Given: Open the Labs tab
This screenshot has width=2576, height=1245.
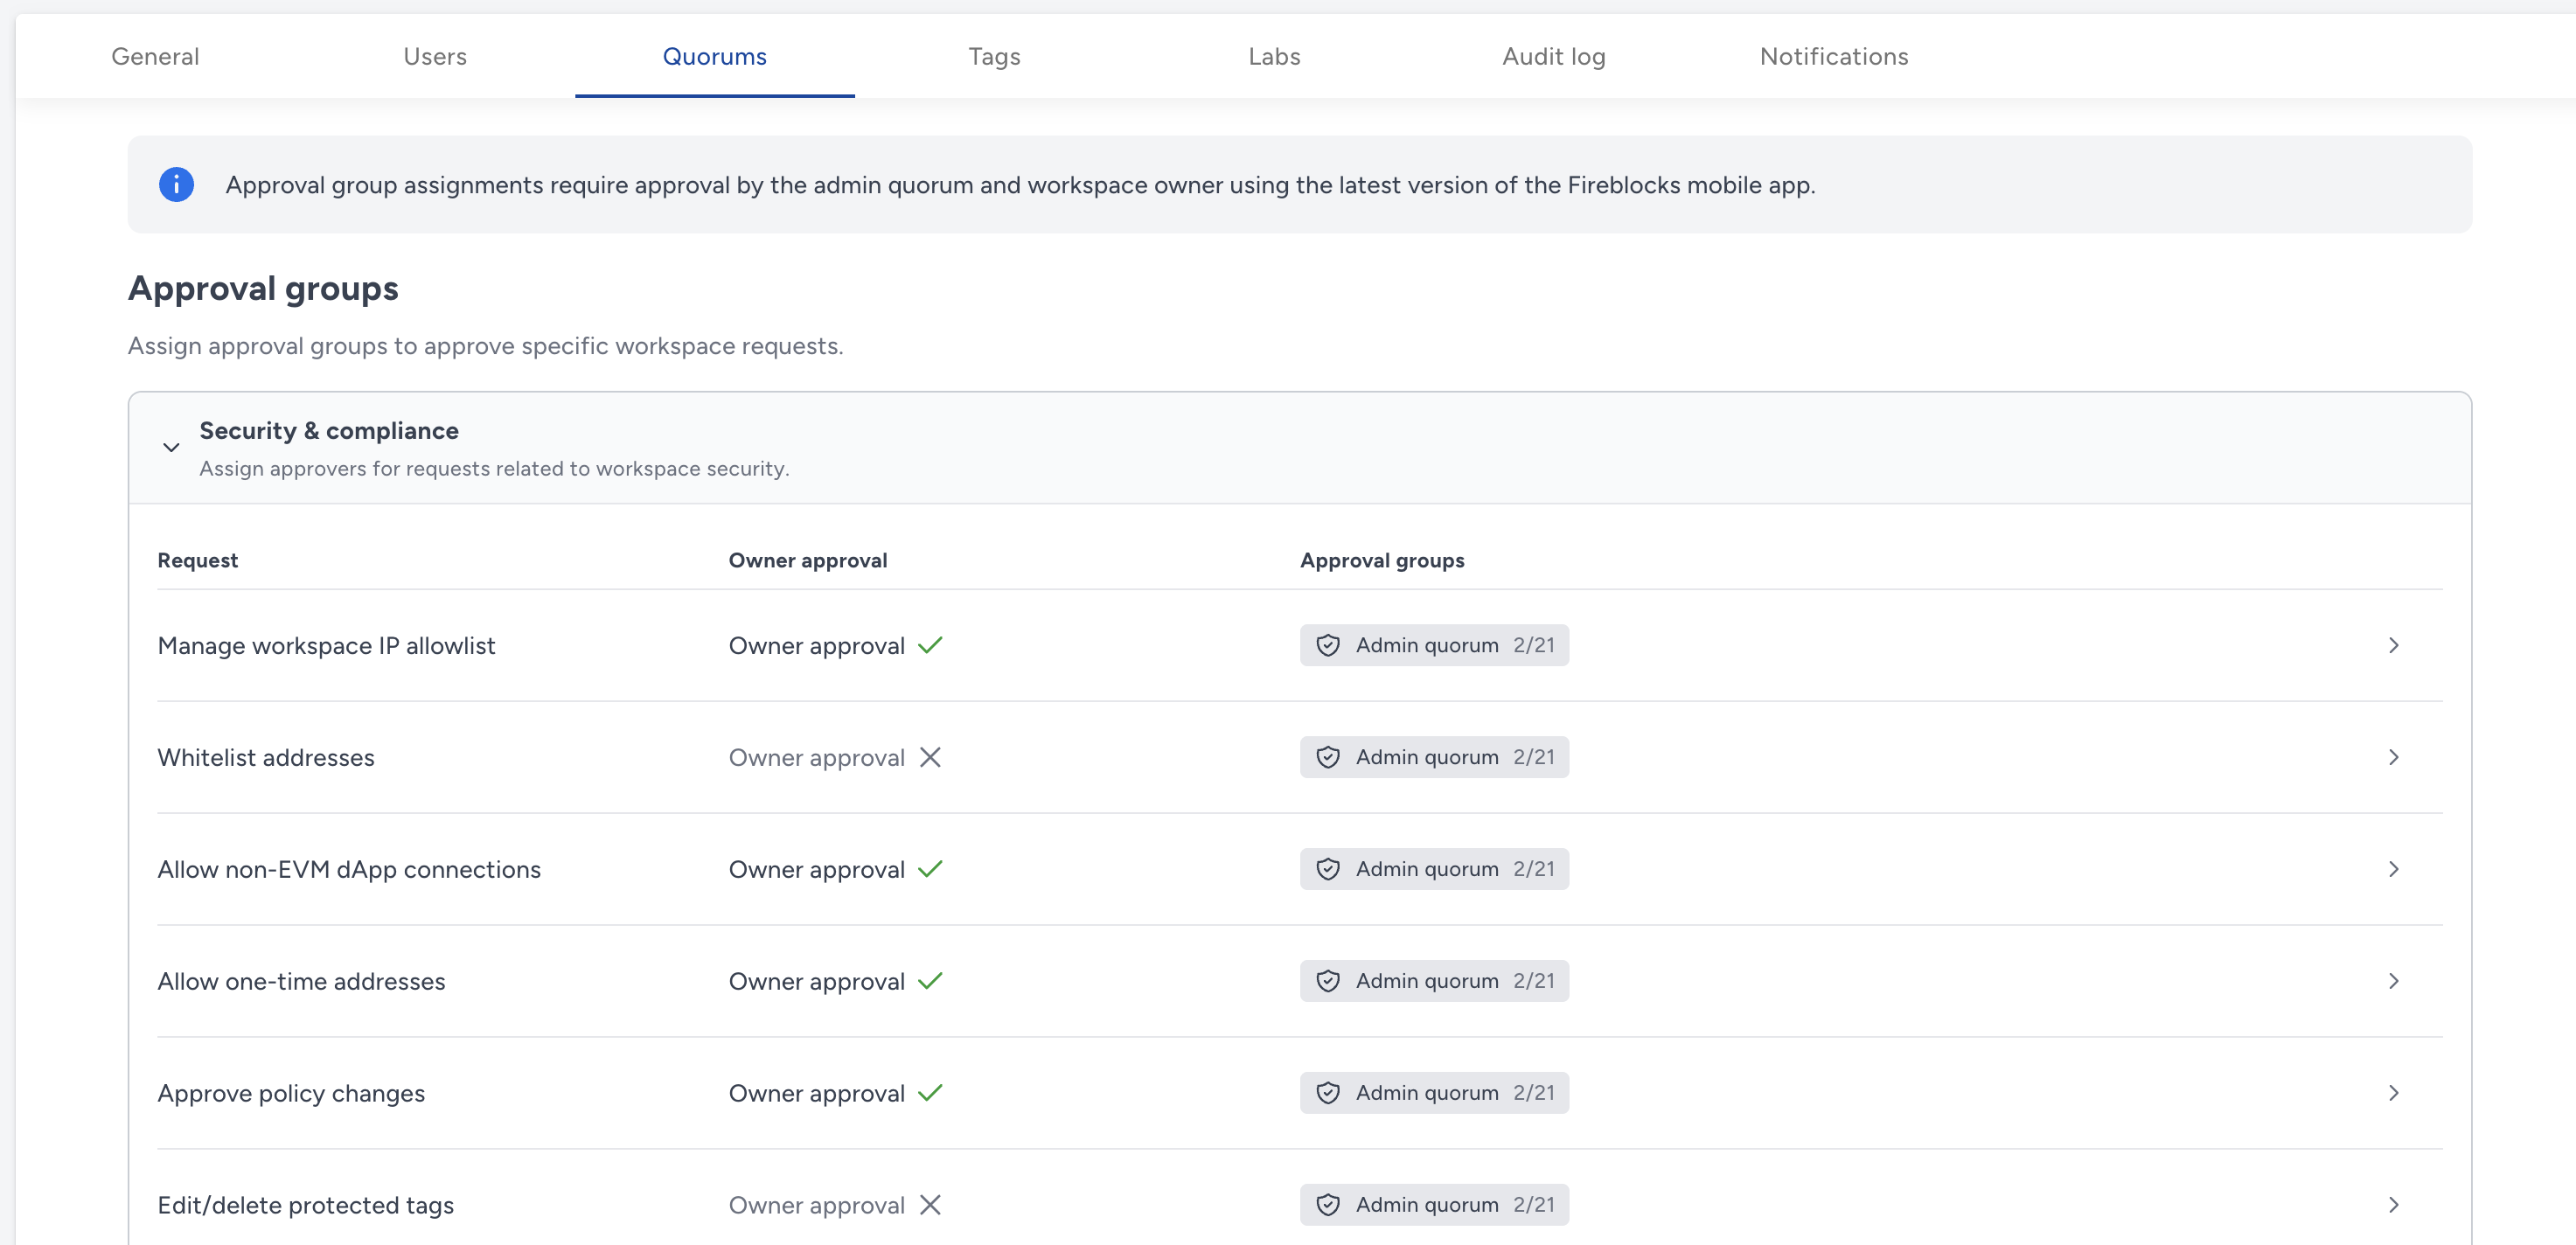Looking at the screenshot, I should [1274, 57].
